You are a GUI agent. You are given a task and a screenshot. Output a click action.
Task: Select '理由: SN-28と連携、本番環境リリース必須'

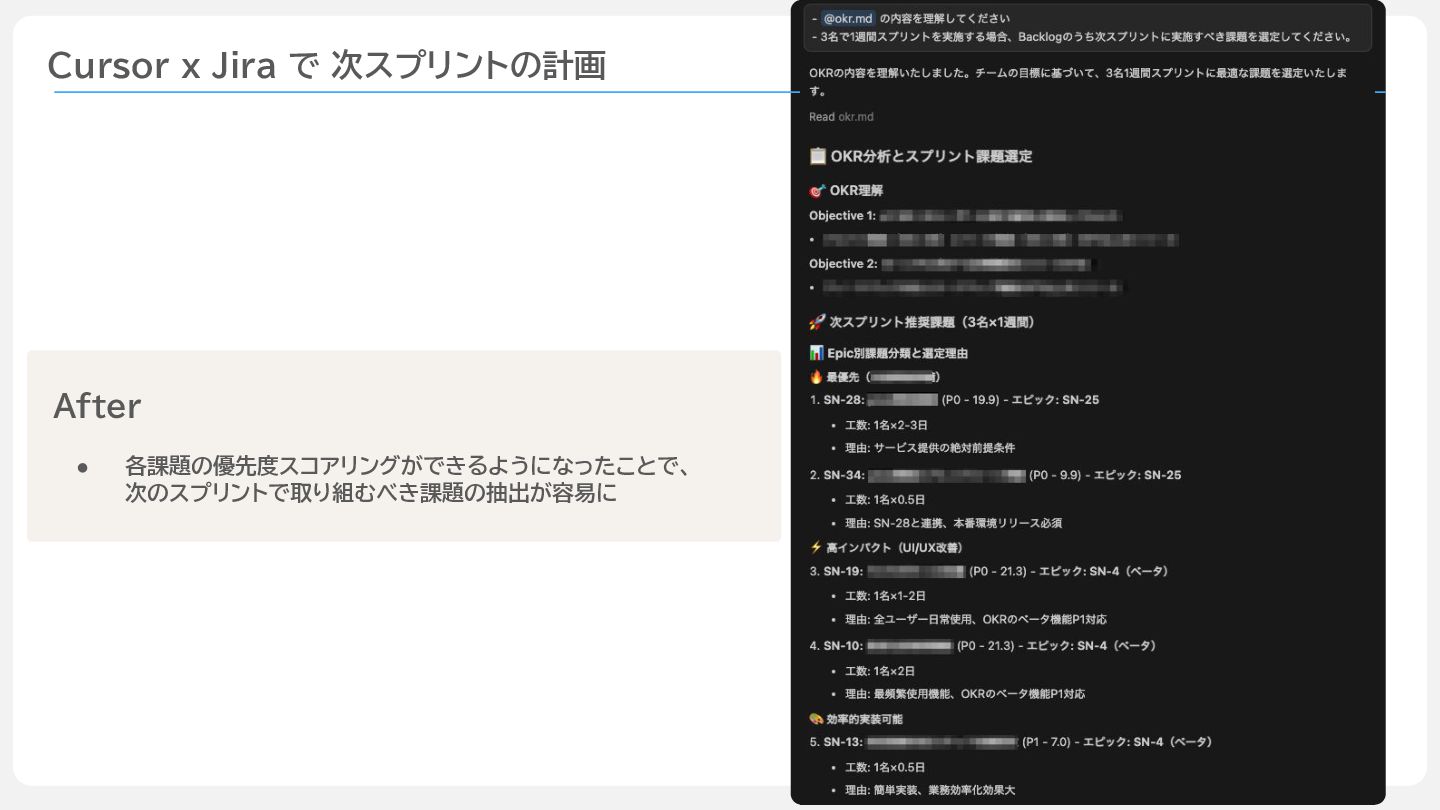tap(953, 523)
